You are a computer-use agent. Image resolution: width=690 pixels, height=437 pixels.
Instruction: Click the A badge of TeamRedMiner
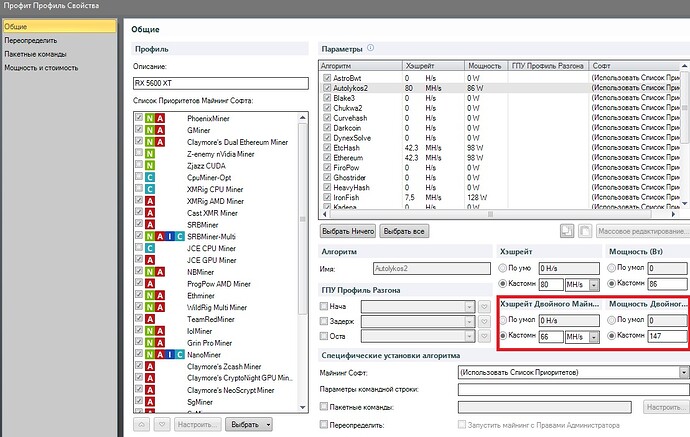pos(150,319)
